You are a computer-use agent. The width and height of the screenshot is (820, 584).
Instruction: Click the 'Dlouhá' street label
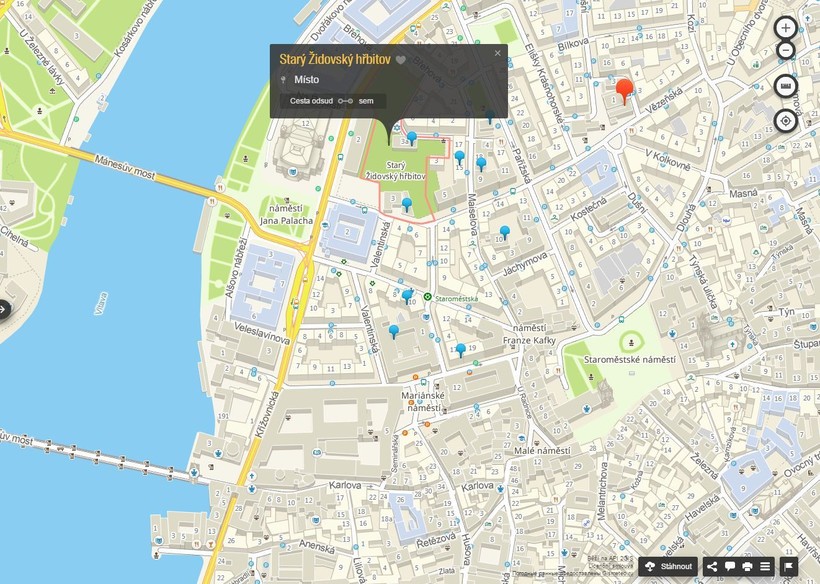point(686,217)
